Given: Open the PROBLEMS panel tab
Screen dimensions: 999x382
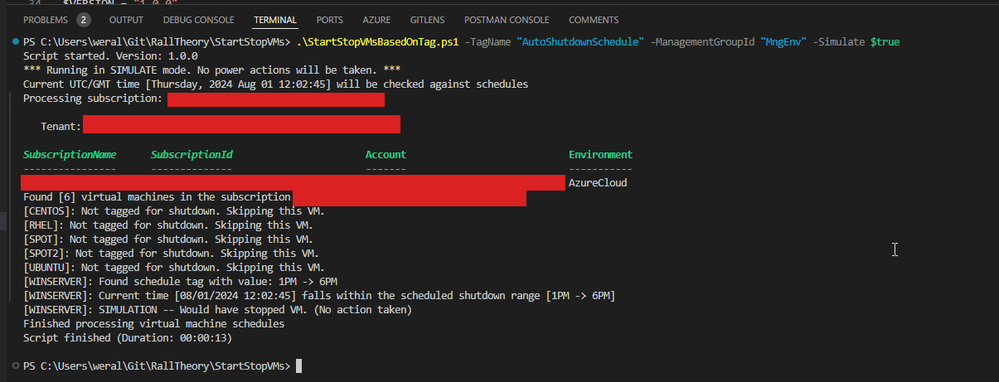Looking at the screenshot, I should point(46,20).
